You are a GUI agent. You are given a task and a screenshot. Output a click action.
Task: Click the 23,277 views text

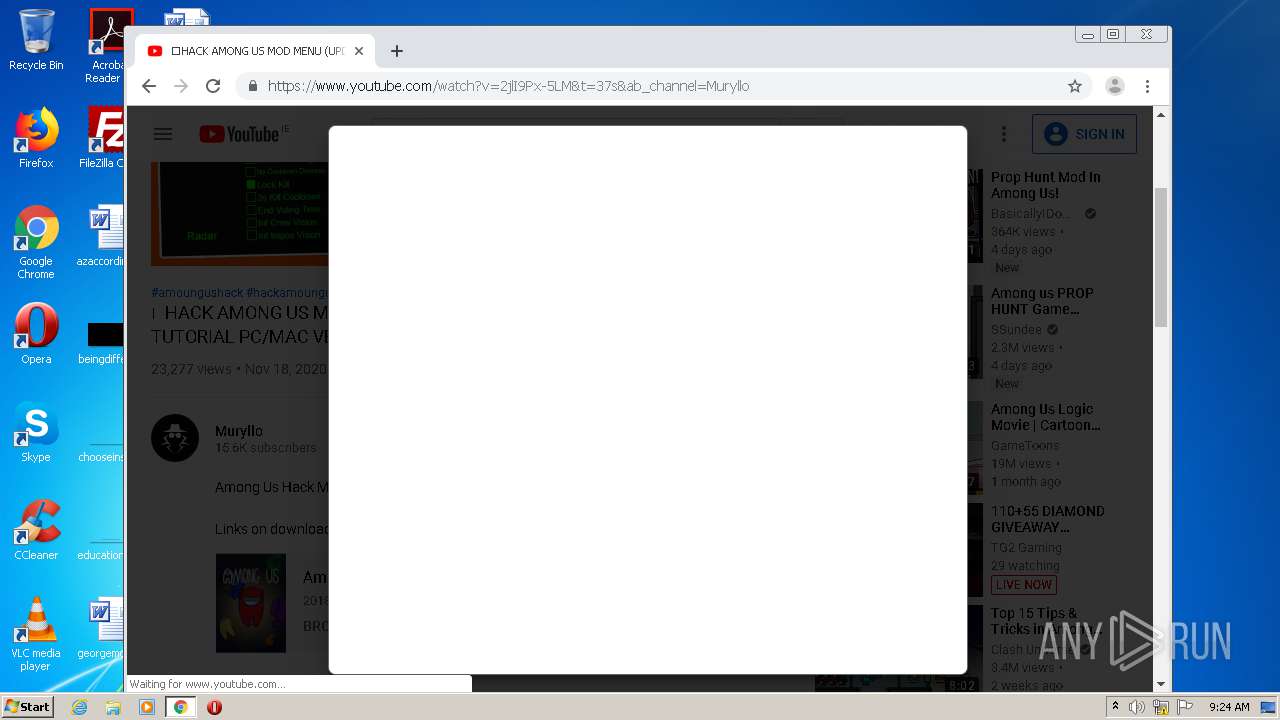tap(191, 369)
